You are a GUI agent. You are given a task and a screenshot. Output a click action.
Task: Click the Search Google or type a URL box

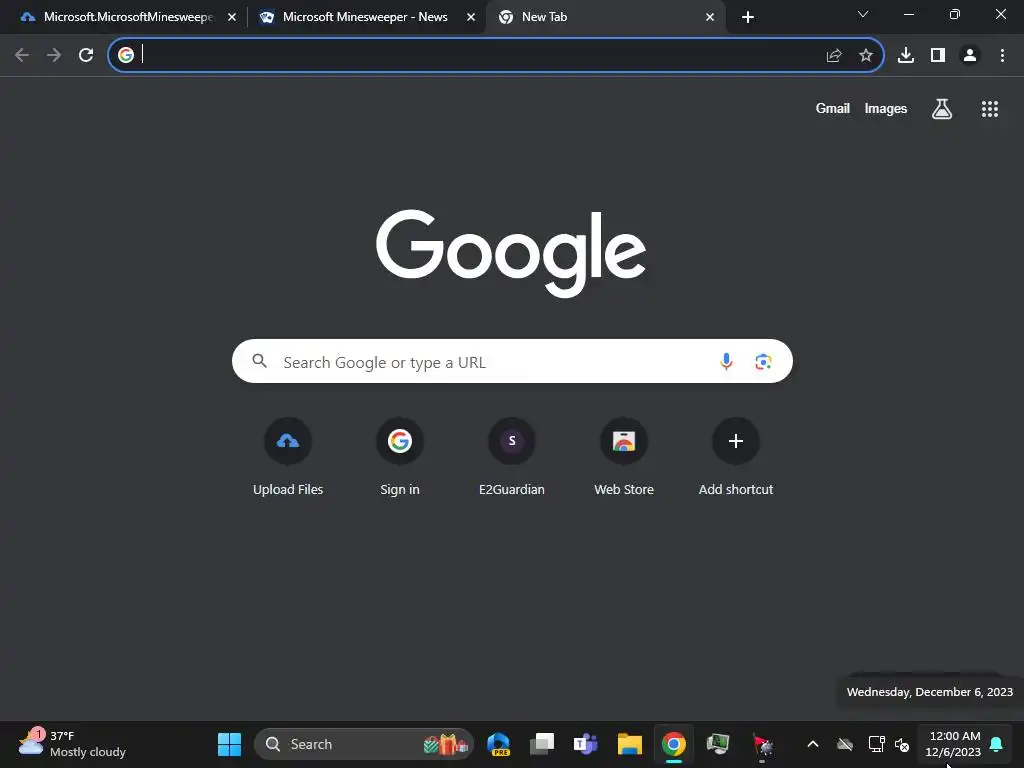pyautogui.click(x=512, y=361)
